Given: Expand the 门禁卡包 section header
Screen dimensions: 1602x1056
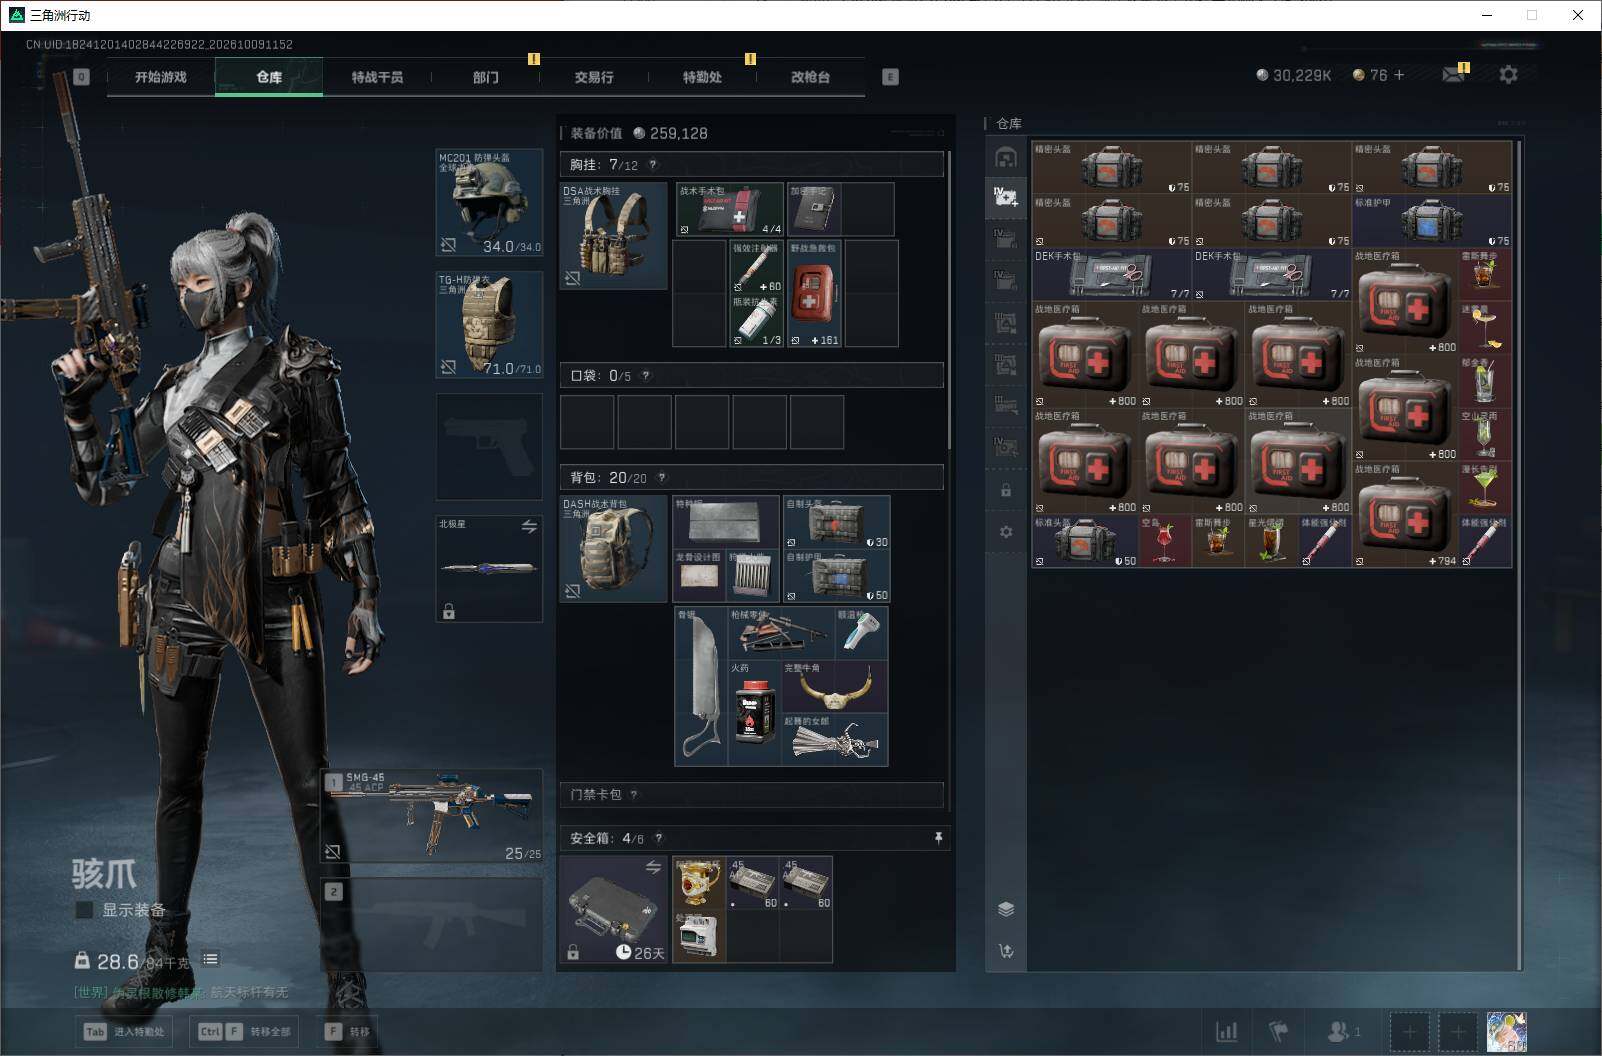Looking at the screenshot, I should click(751, 795).
